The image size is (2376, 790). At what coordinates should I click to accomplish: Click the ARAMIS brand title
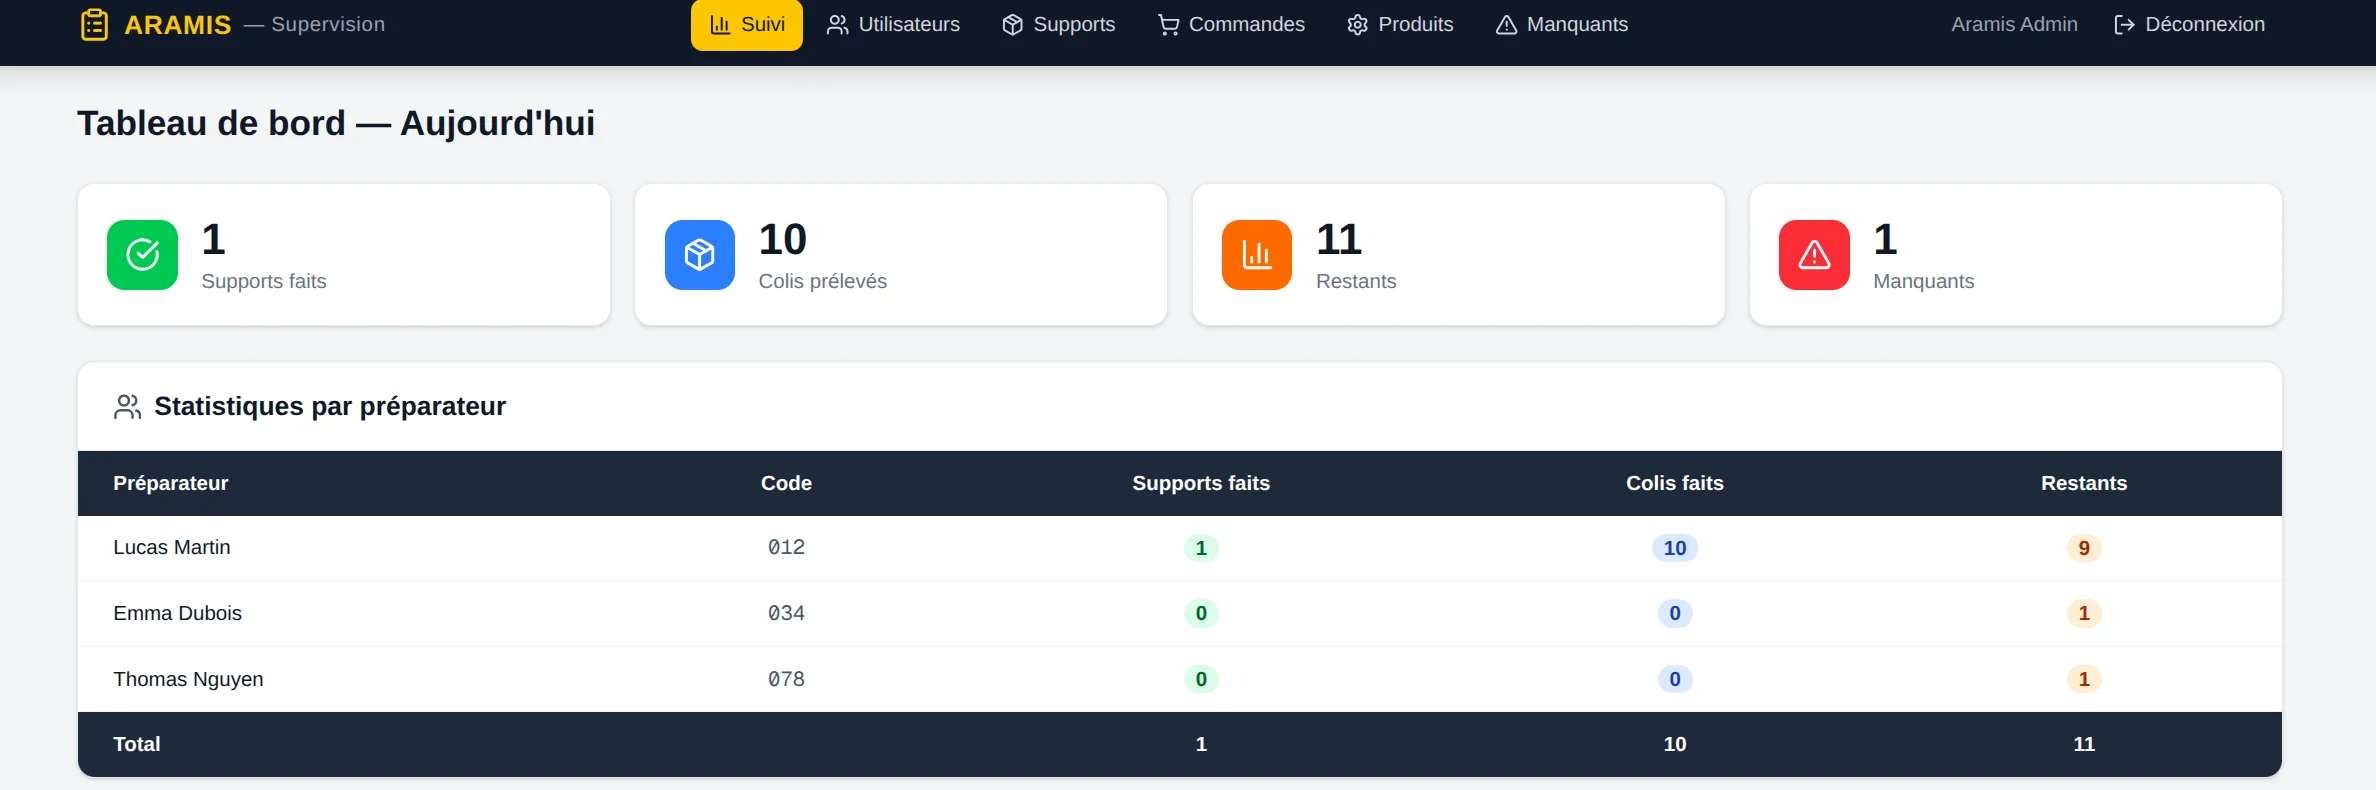(178, 25)
